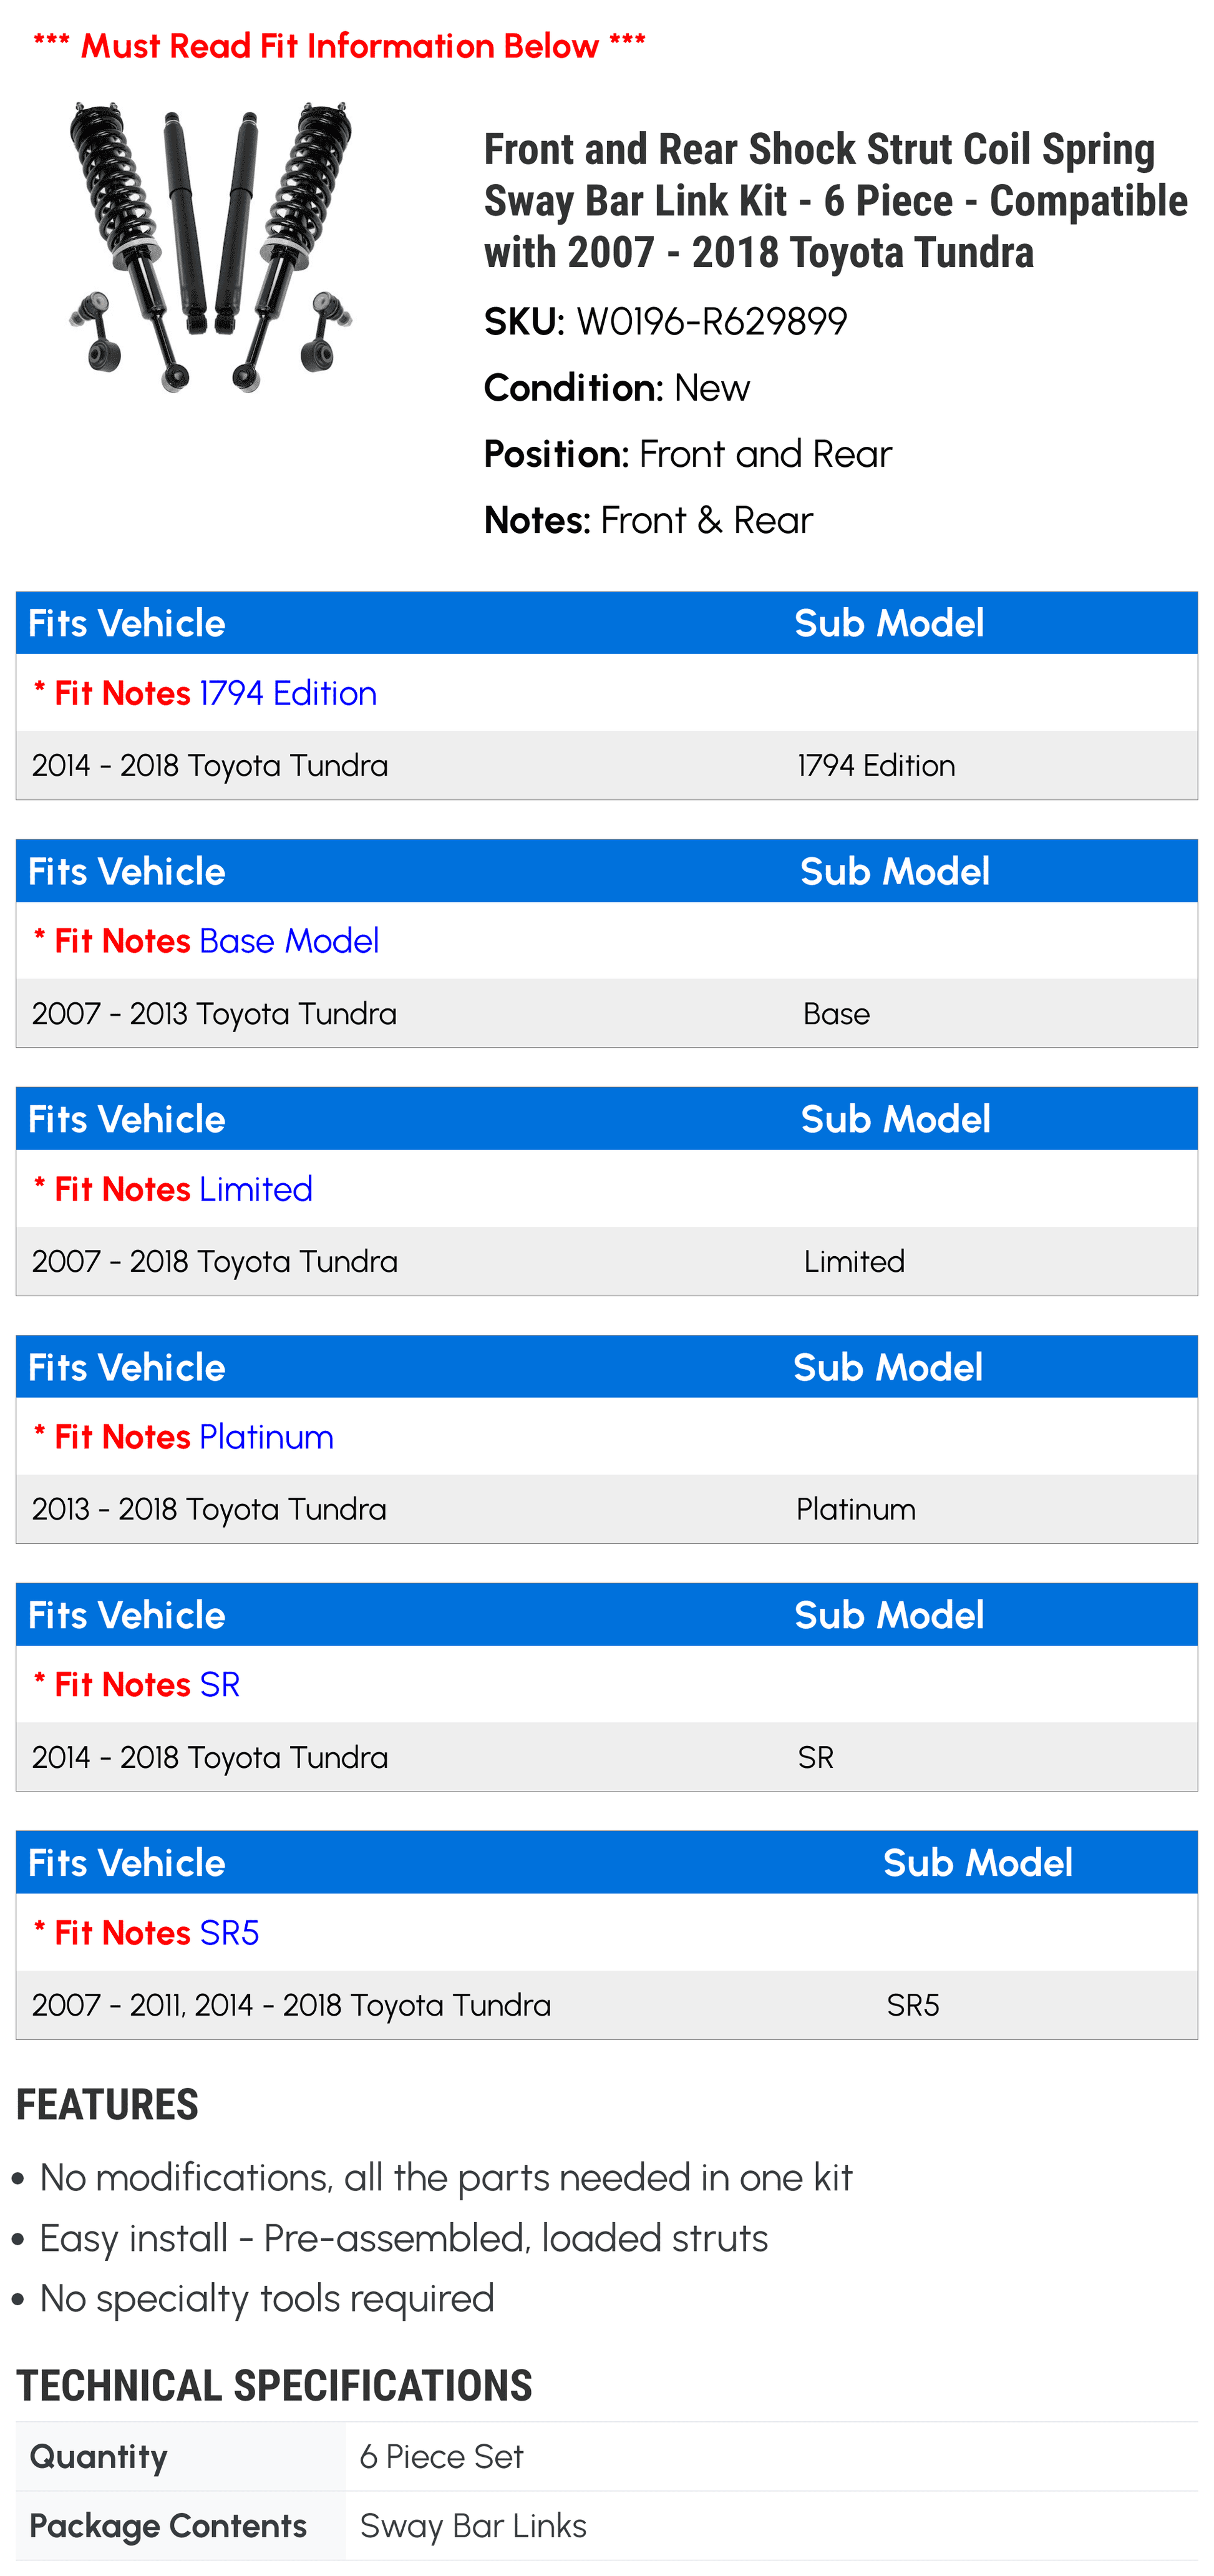Click the 2014 - 2018 Toyota Tundra SR row
The image size is (1214, 2576).
[x=607, y=1757]
